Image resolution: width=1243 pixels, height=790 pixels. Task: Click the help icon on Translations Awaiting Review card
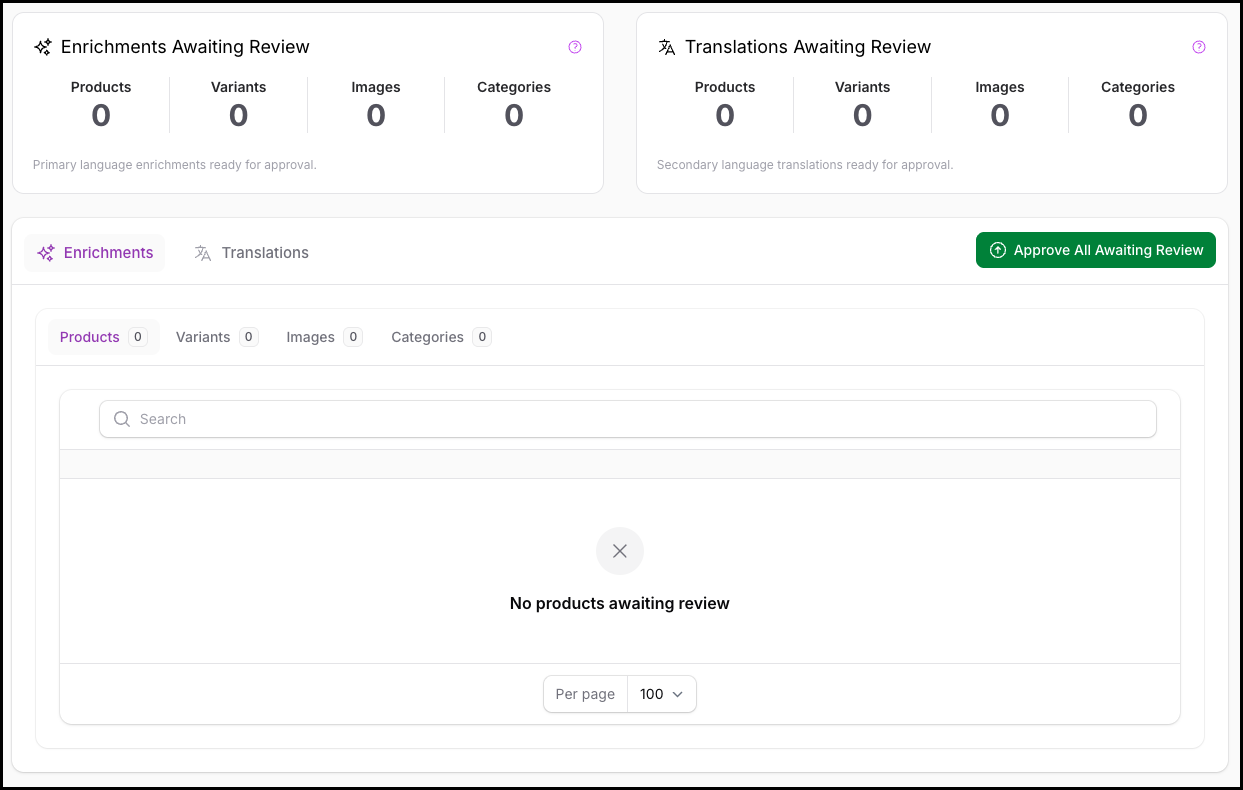coord(1199,47)
